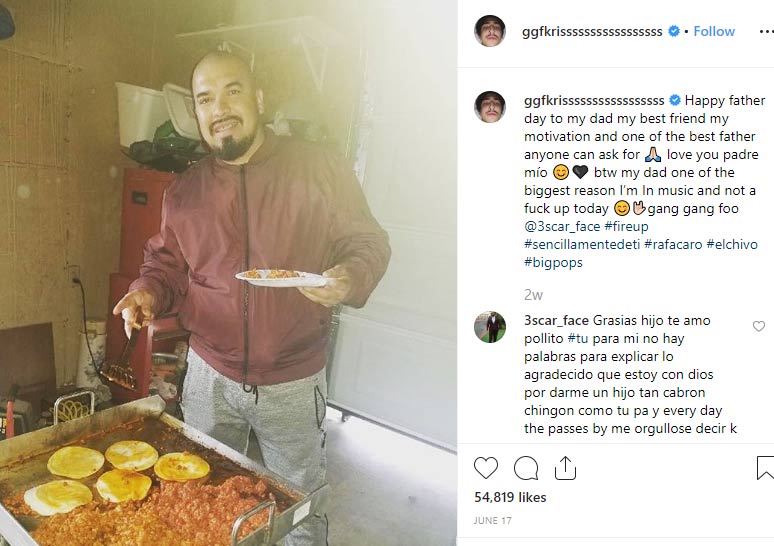The width and height of the screenshot is (774, 546).
Task: View the 54,819 likes list
Action: 510,497
